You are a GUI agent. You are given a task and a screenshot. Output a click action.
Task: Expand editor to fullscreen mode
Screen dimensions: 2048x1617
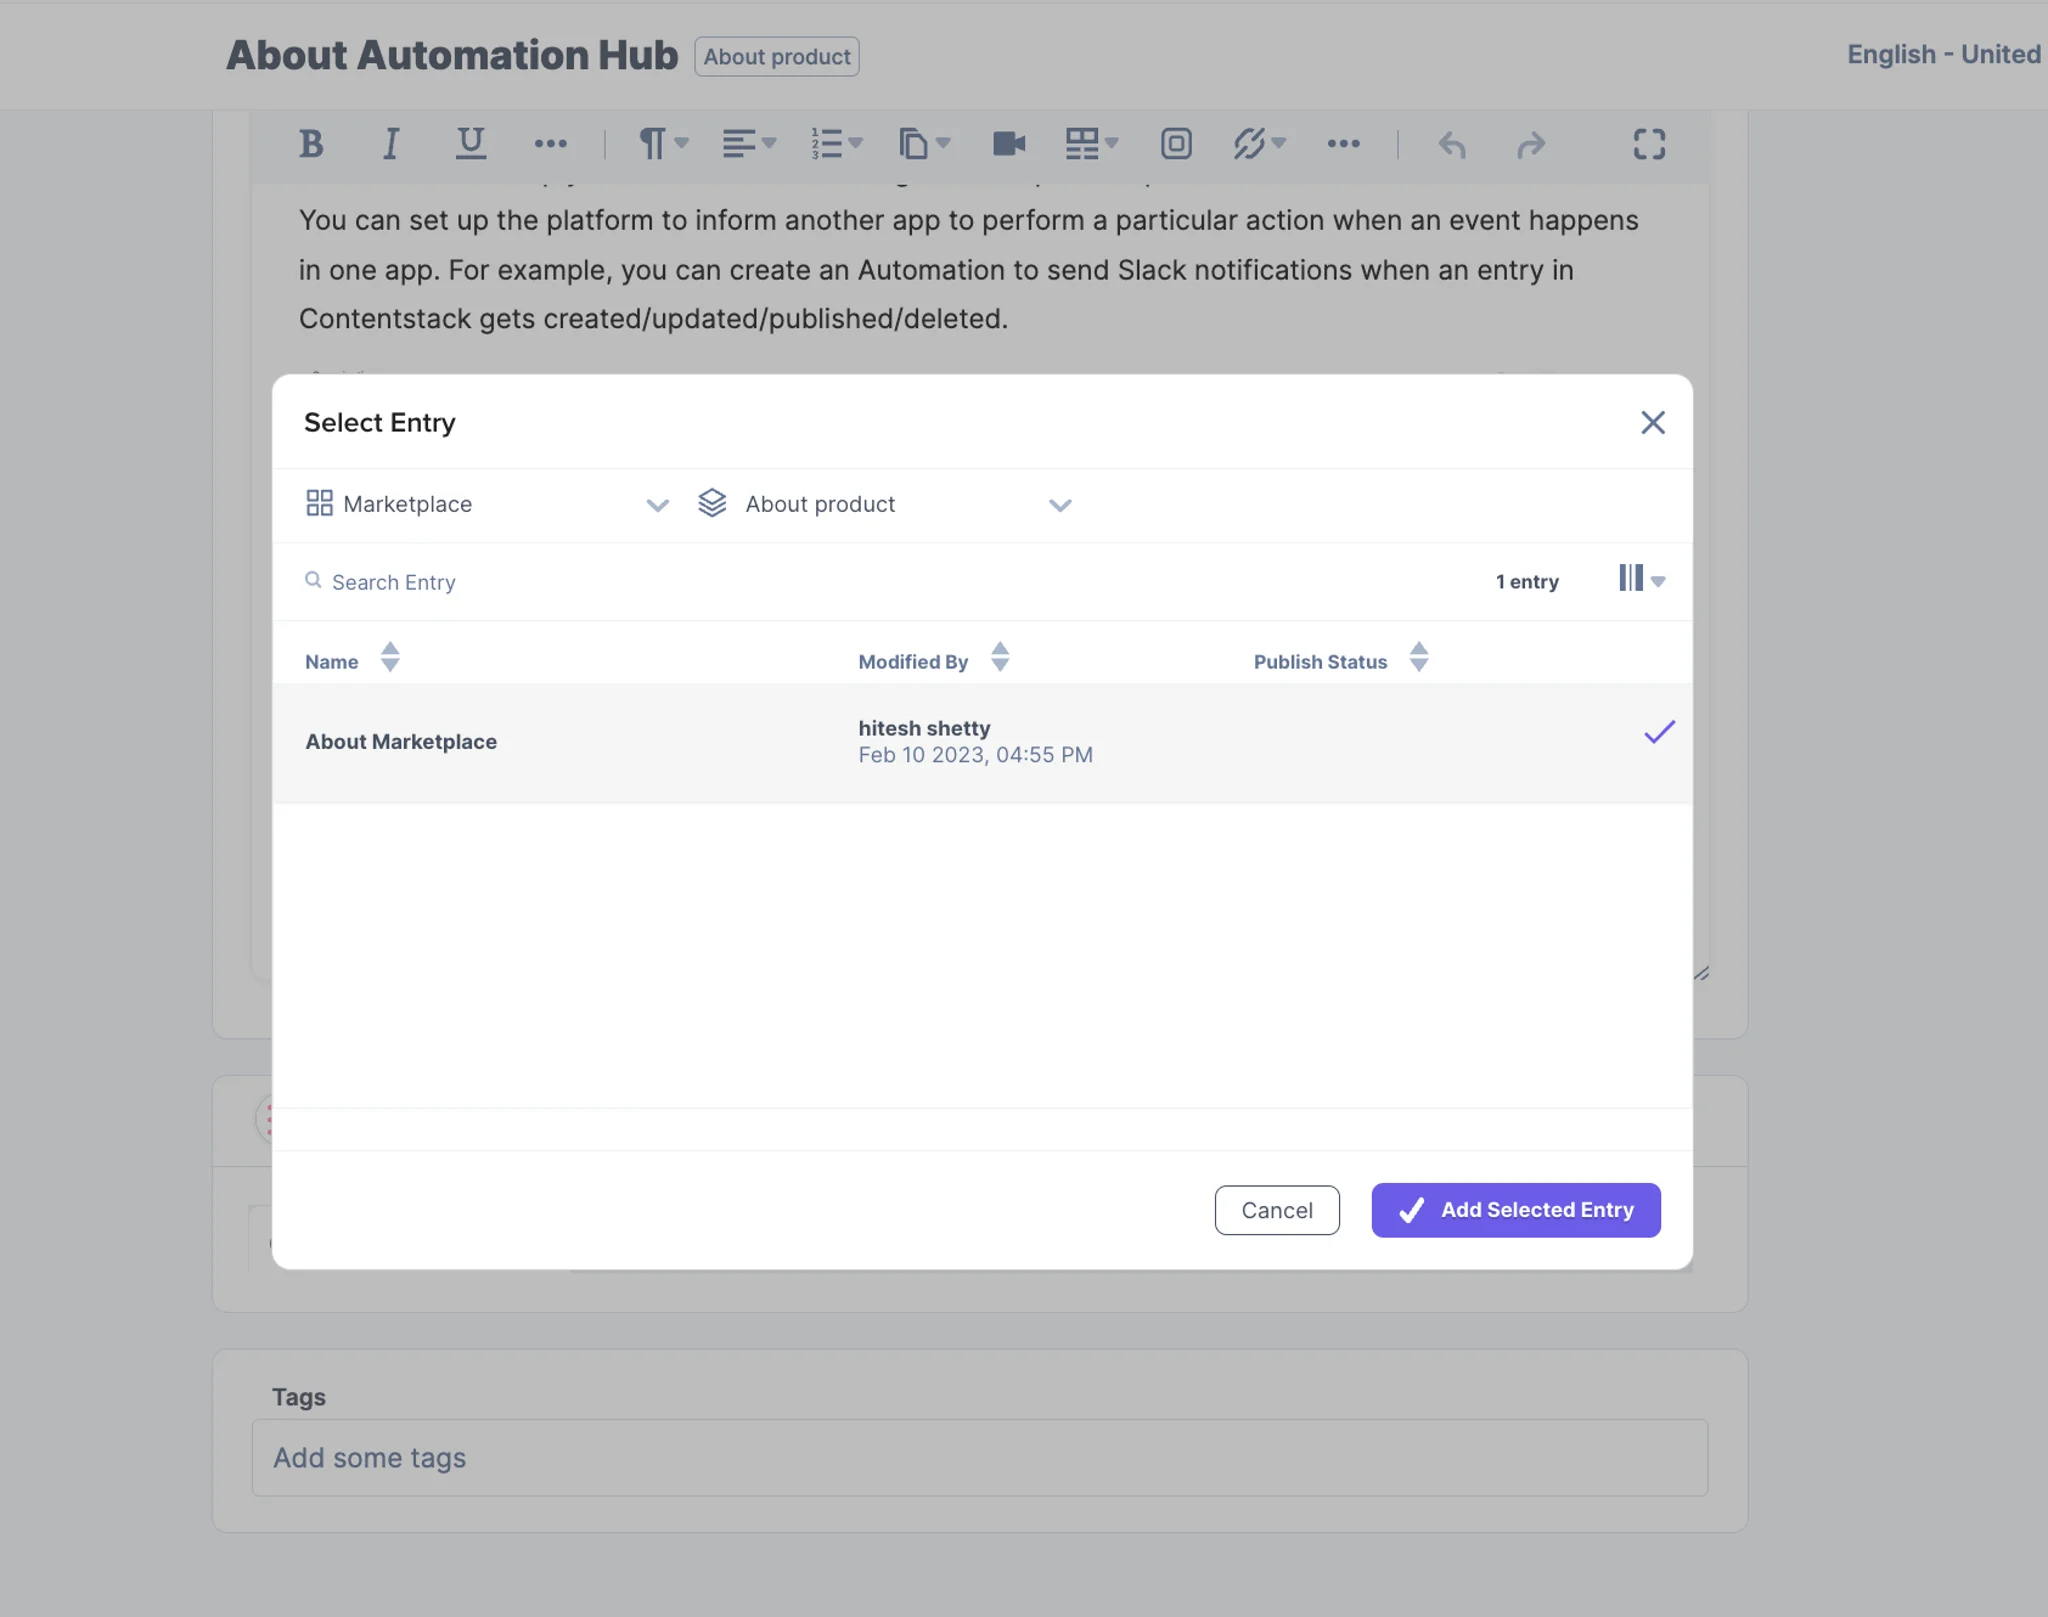click(x=1649, y=144)
